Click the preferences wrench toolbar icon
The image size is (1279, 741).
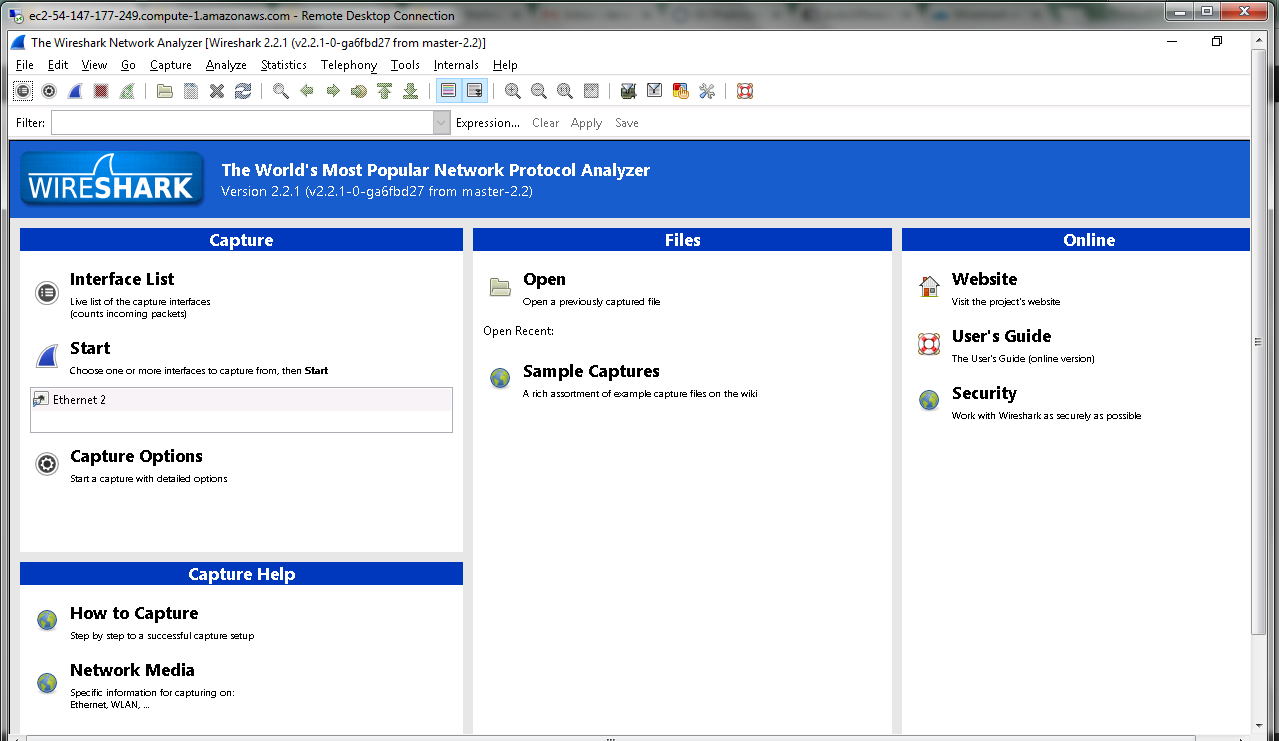(x=707, y=91)
